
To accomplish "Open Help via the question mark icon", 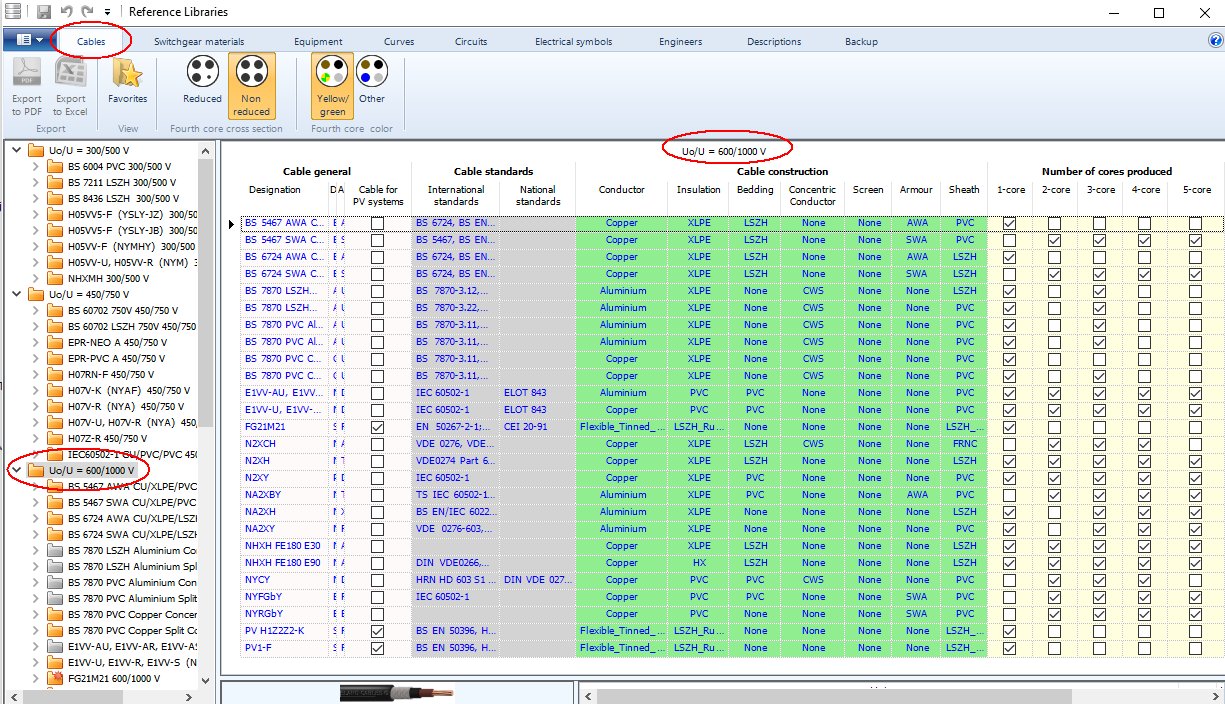I will click(1217, 41).
